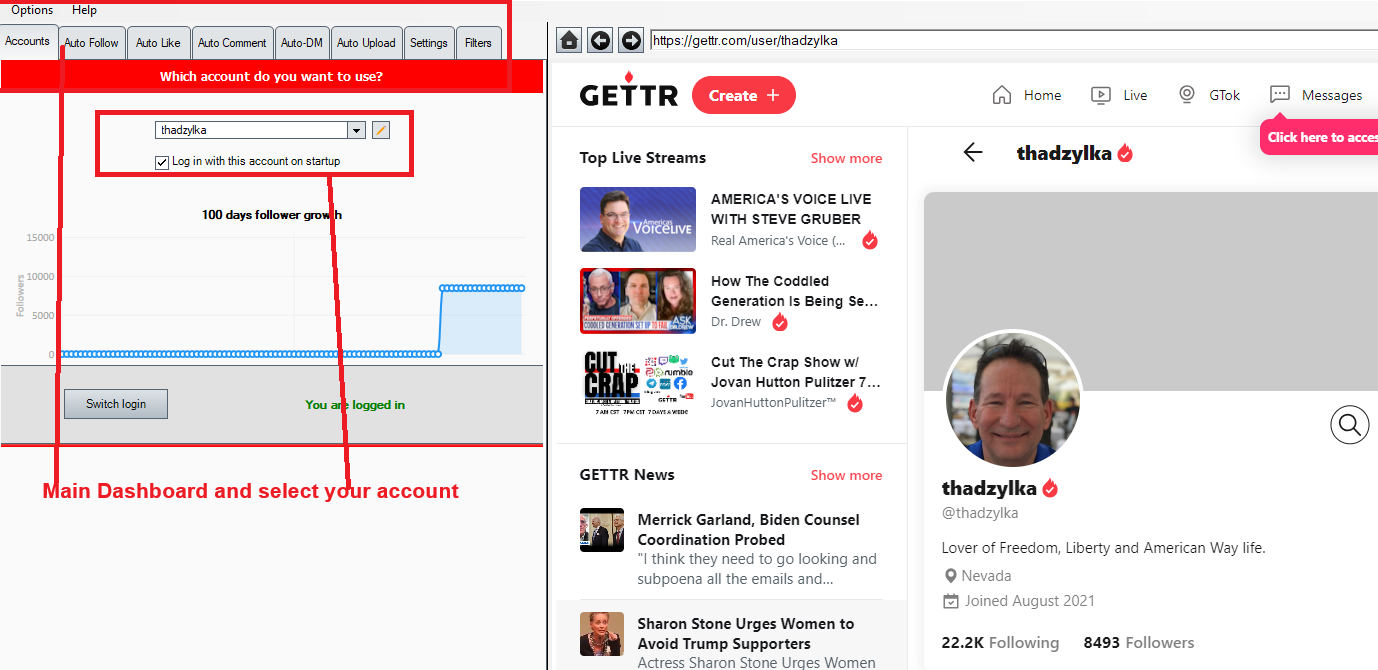Click the magnifier search icon on the profile
This screenshot has width=1378, height=670.
pos(1349,425)
